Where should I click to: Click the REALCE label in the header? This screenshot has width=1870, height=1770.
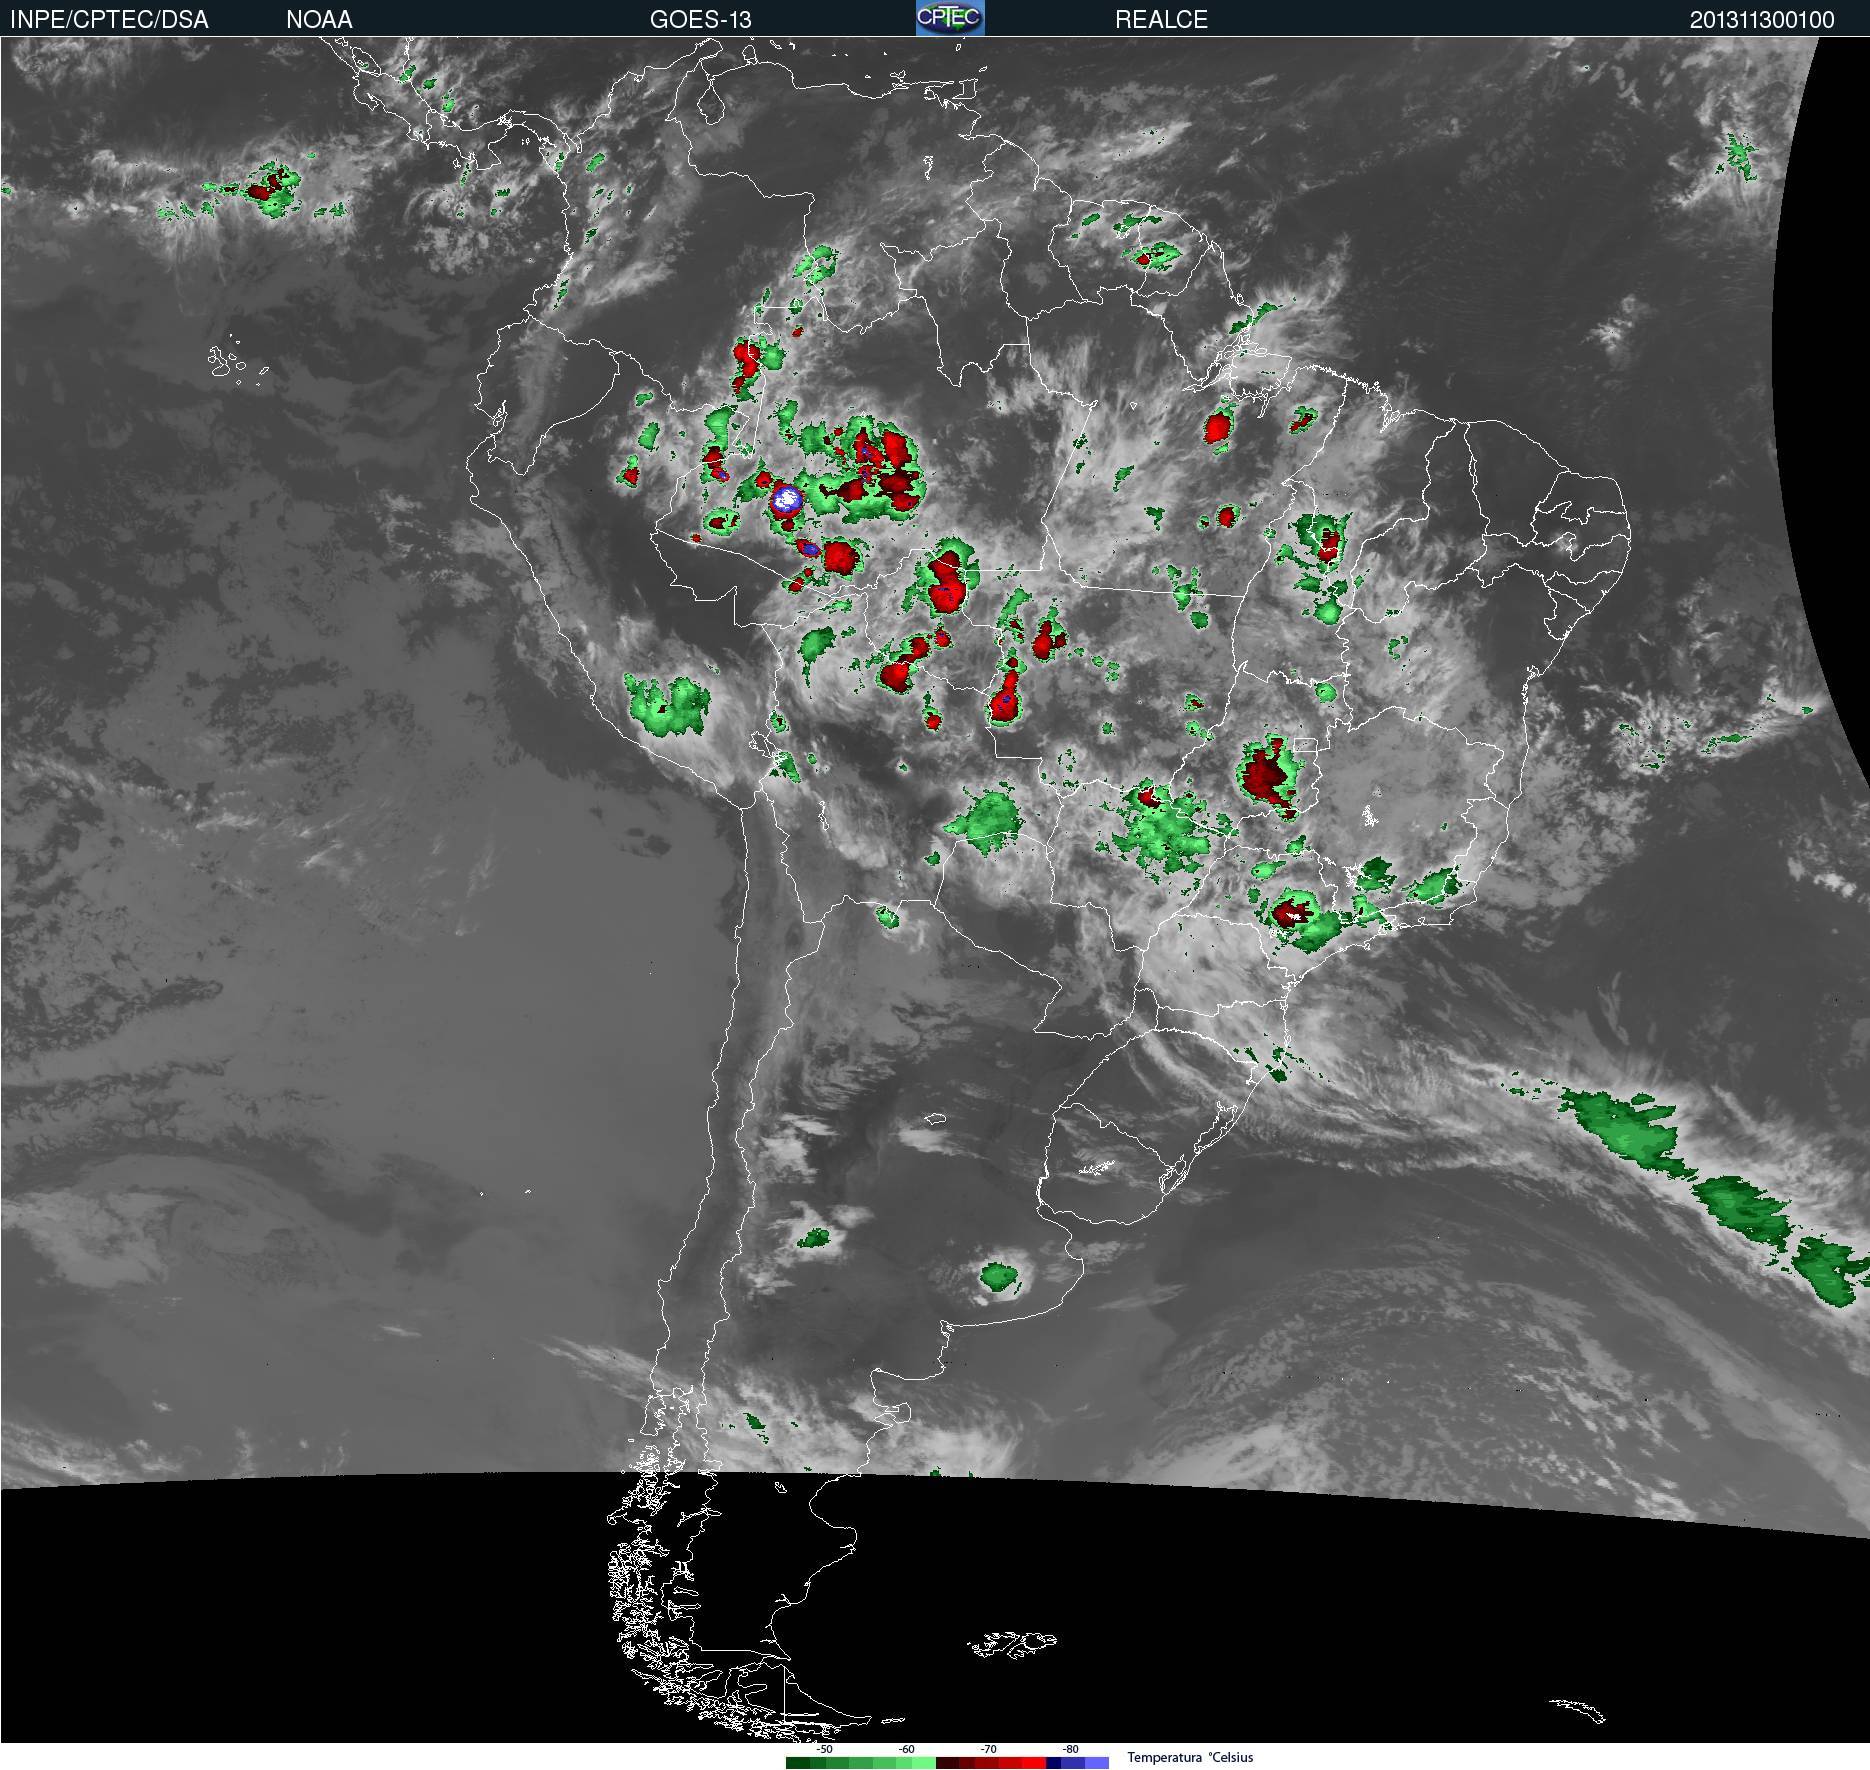point(1161,20)
